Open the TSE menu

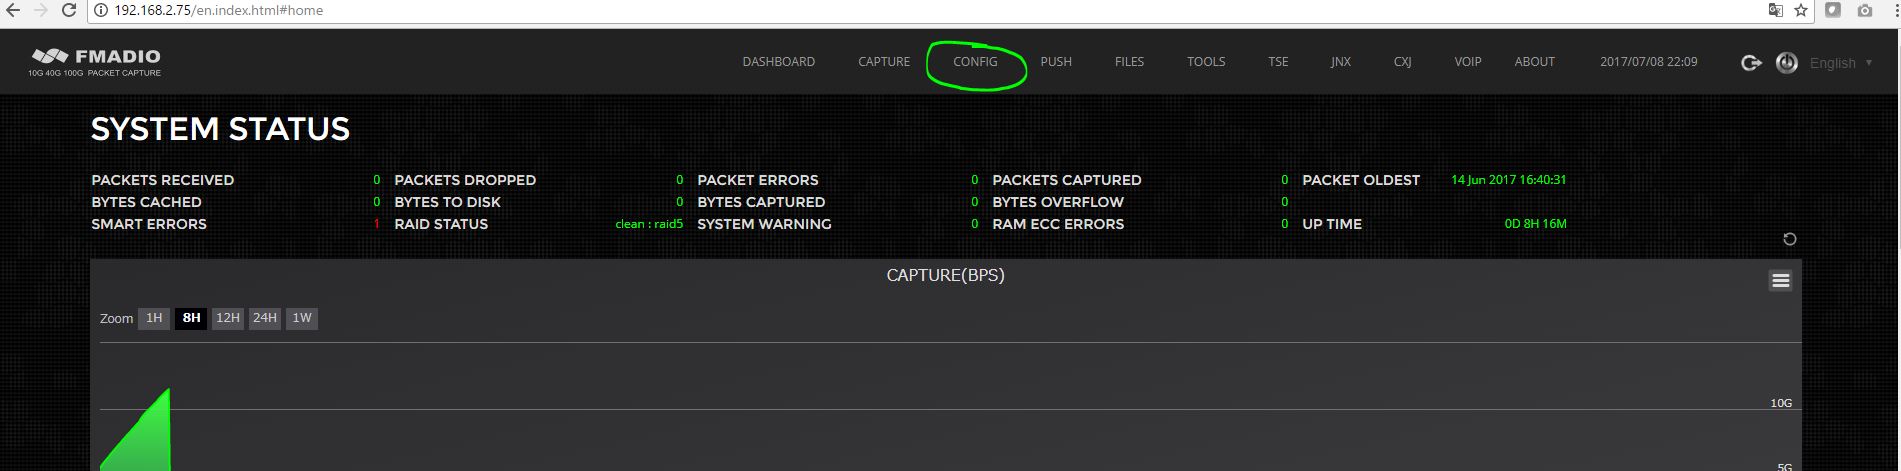point(1278,62)
